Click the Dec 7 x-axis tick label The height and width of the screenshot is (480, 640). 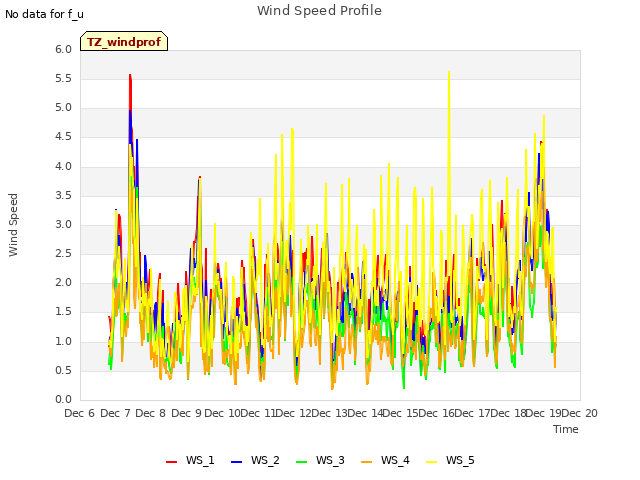click(116, 413)
